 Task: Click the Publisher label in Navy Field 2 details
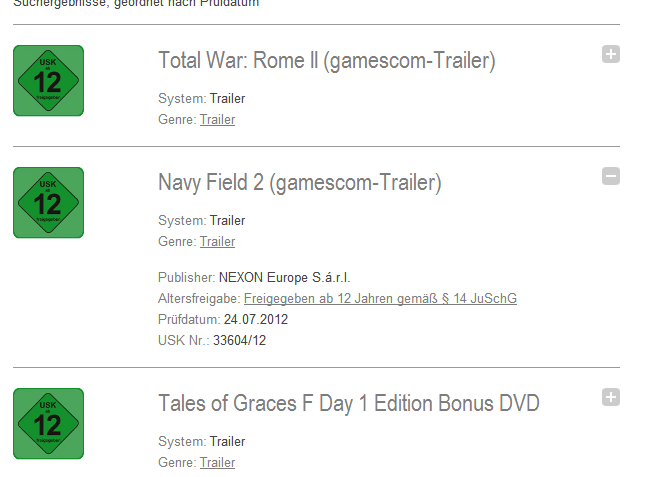tap(186, 277)
